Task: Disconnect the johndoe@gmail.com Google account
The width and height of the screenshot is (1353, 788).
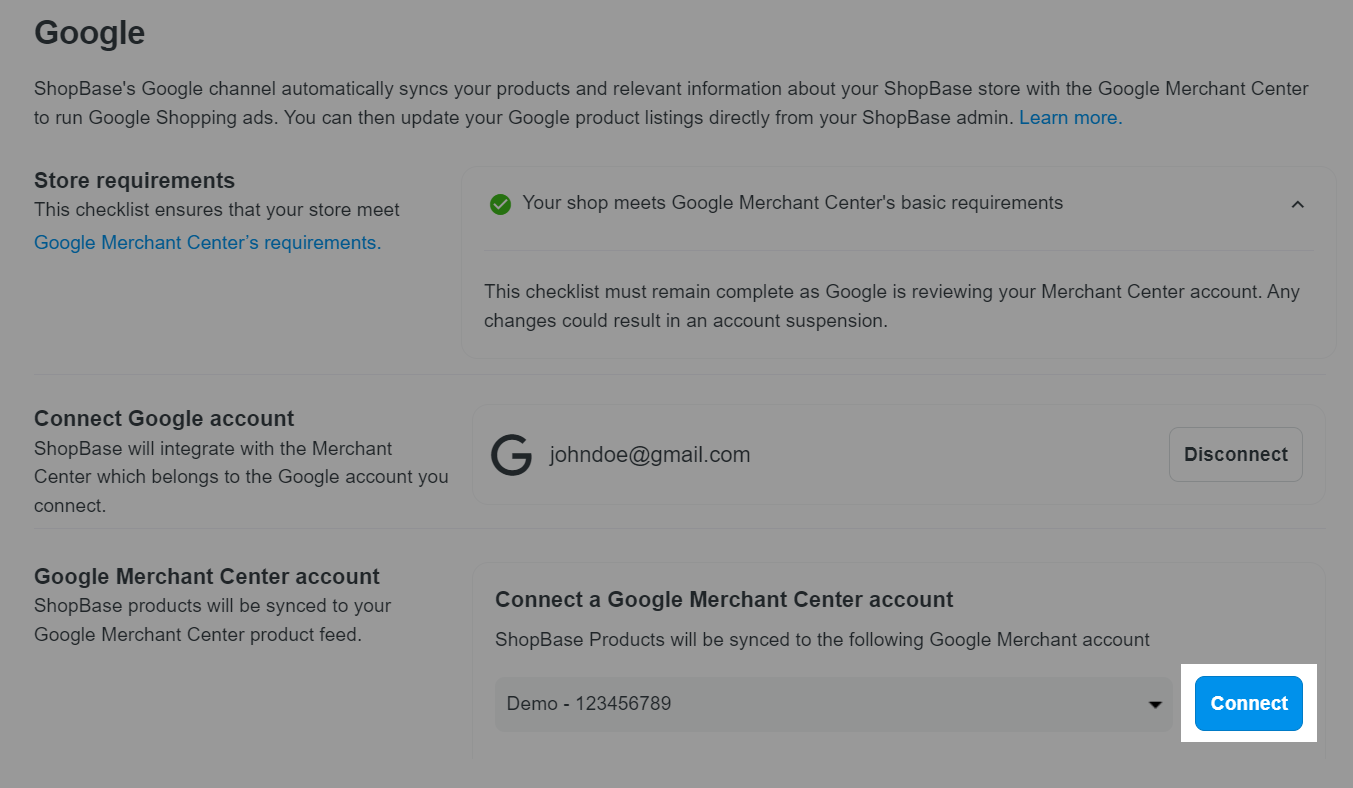Action: [1235, 454]
